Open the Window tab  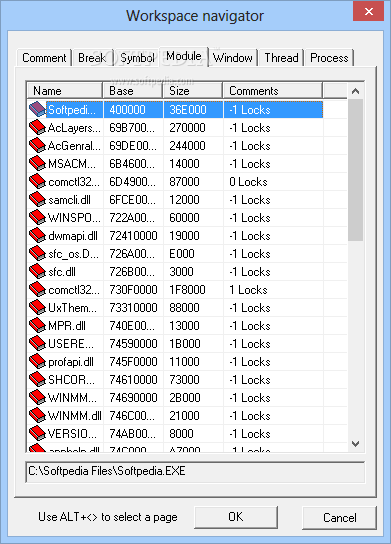[233, 58]
